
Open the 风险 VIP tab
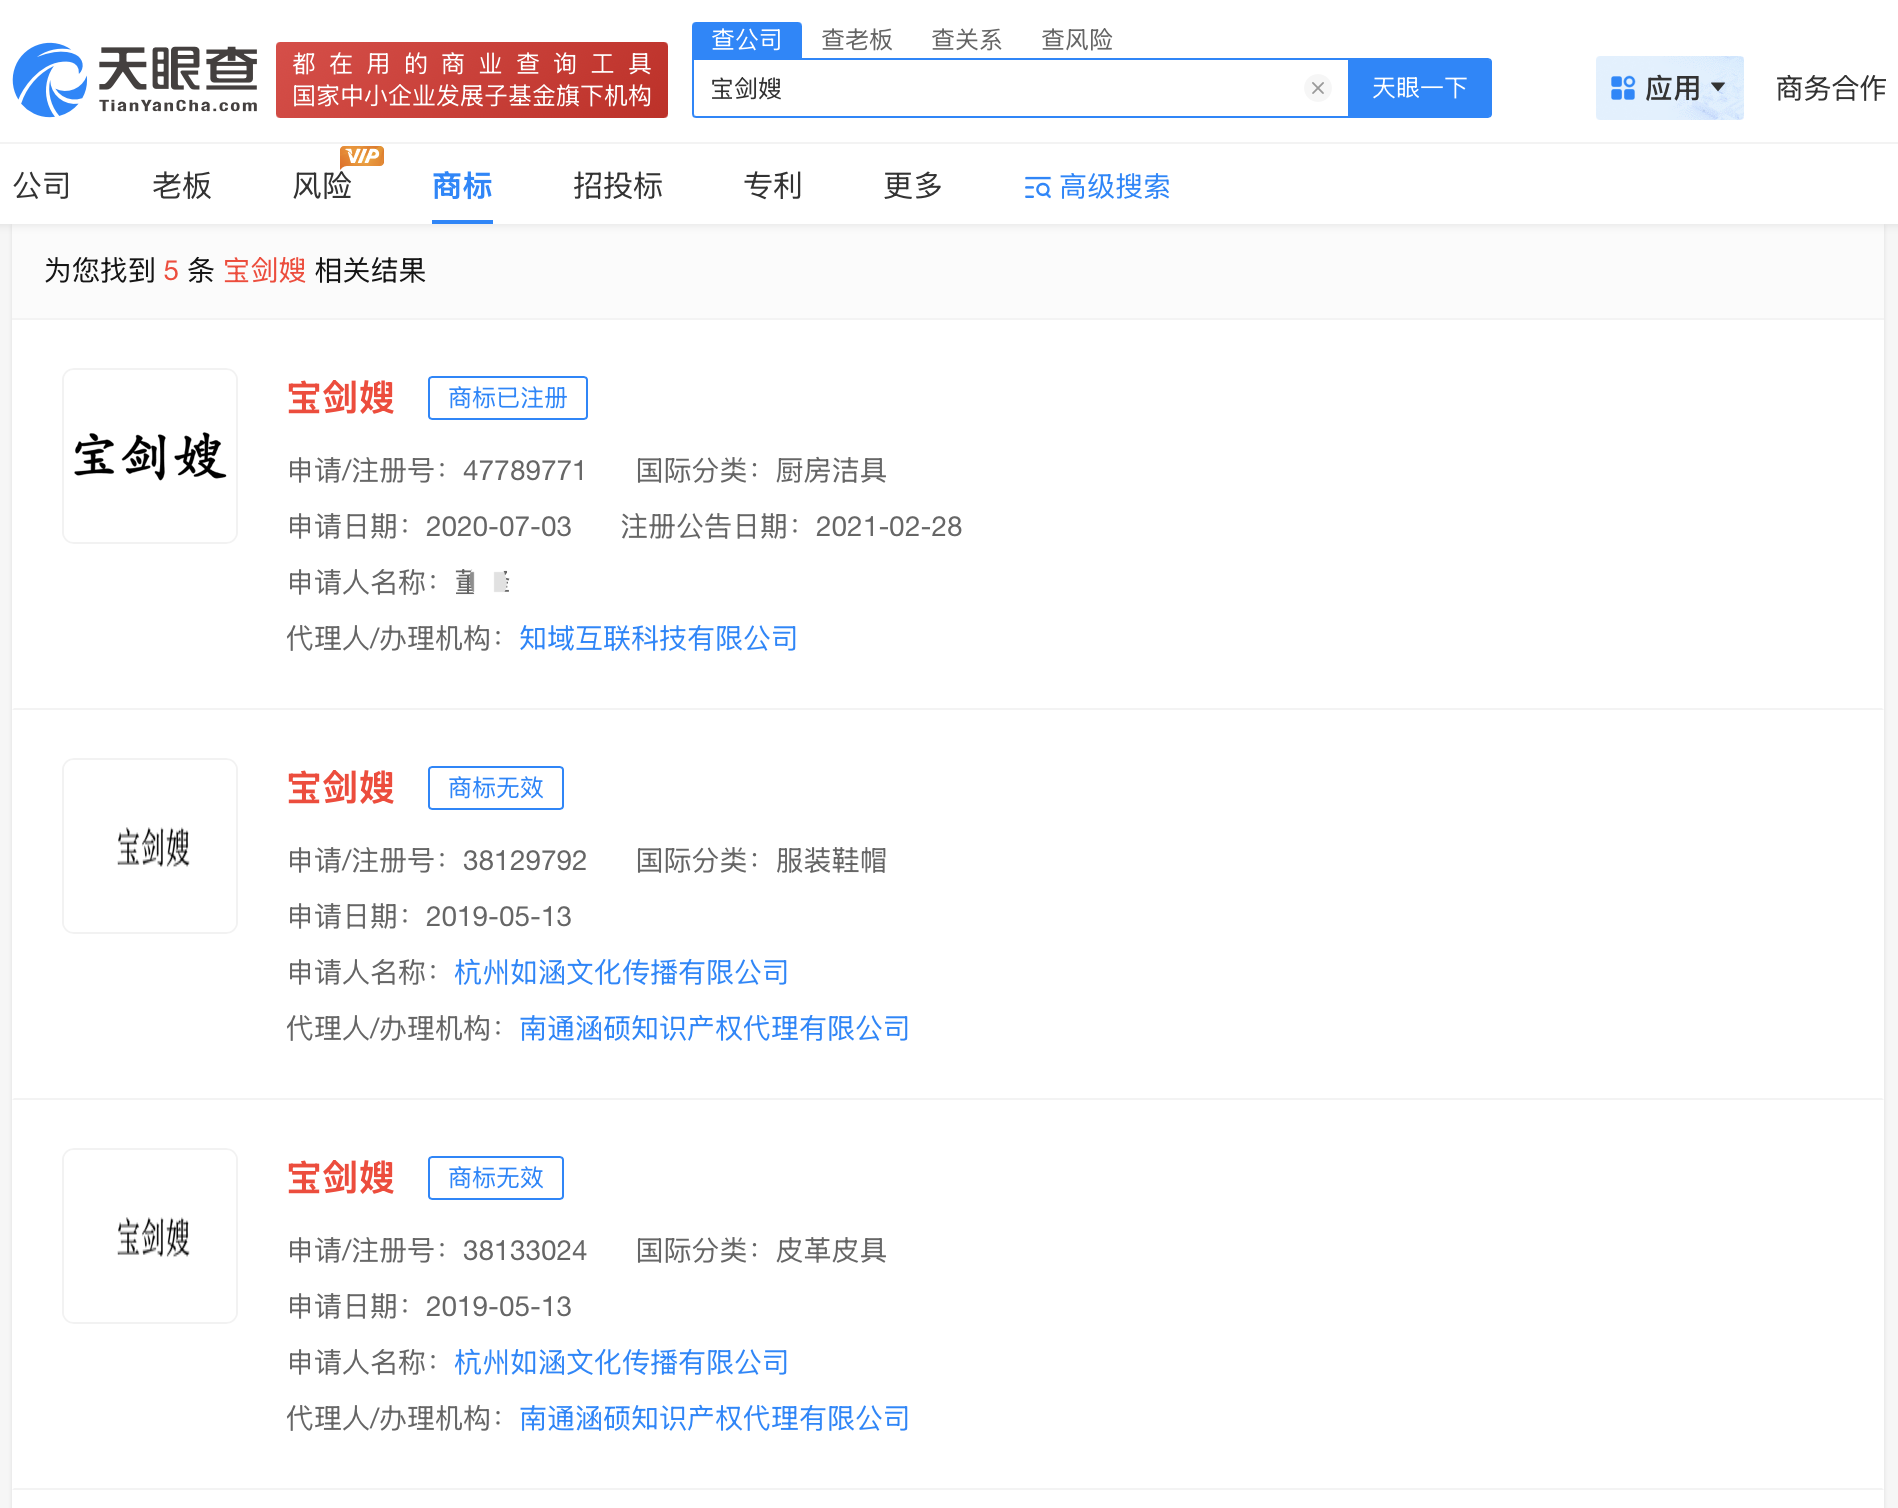(322, 186)
